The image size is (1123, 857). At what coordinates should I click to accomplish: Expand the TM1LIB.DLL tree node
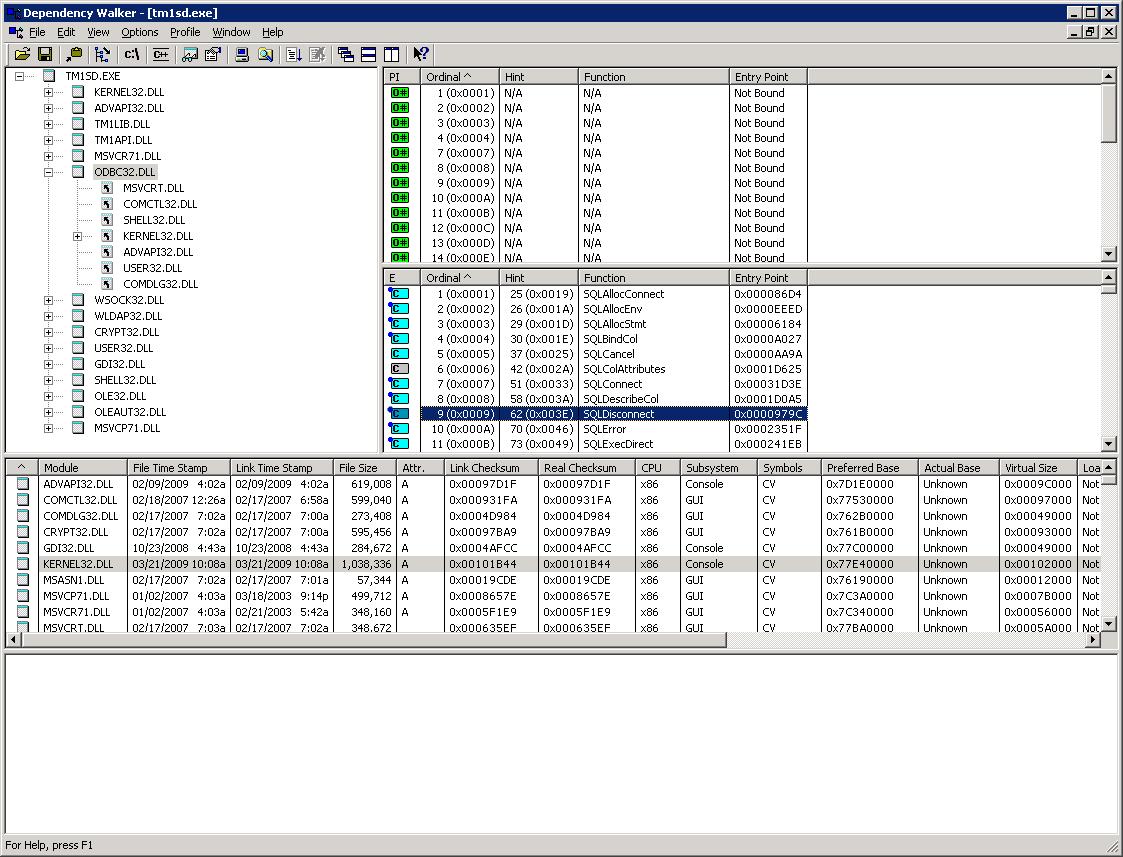(48, 124)
